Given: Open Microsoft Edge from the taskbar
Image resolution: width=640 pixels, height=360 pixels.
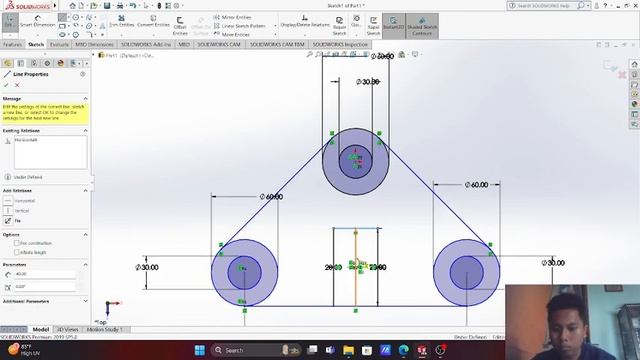Looking at the screenshot, I should (404, 350).
